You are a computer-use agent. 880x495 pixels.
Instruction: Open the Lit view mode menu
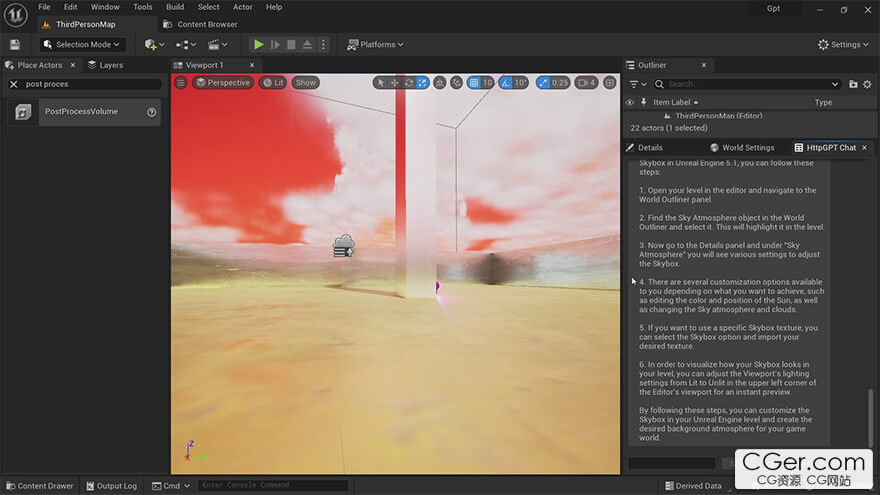pos(273,82)
